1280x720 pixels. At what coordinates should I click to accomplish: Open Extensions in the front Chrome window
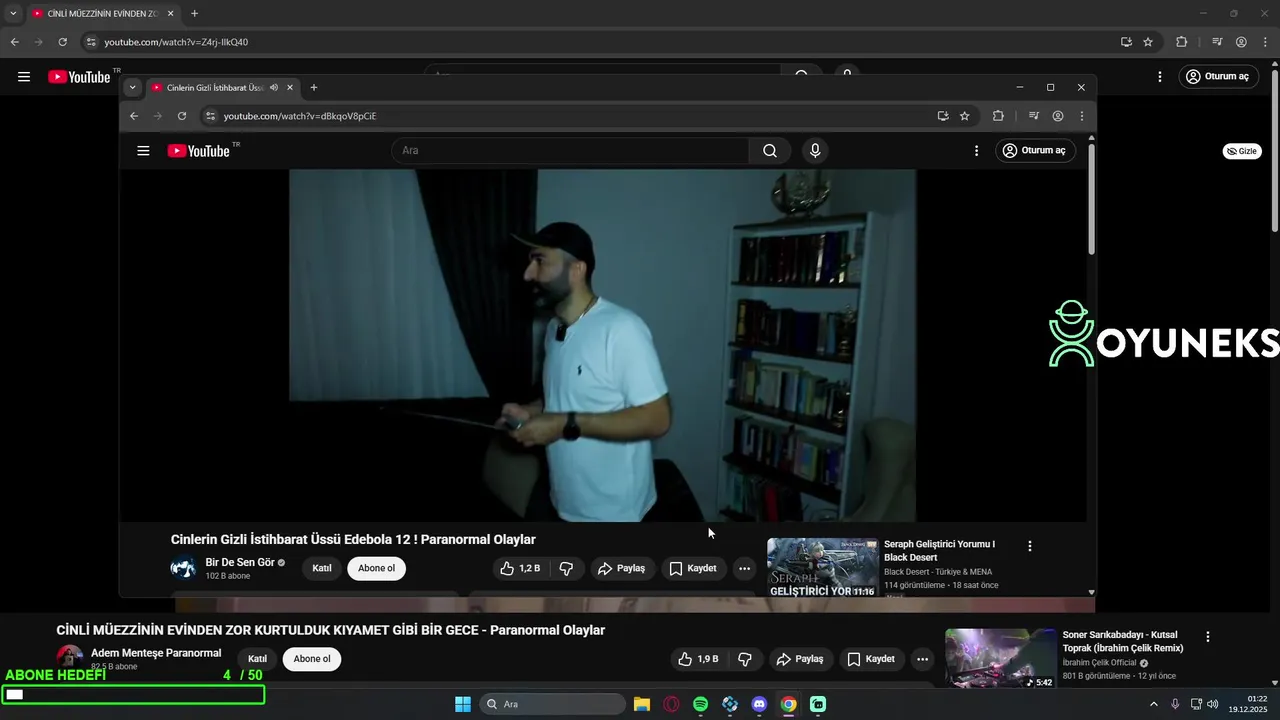point(998,116)
